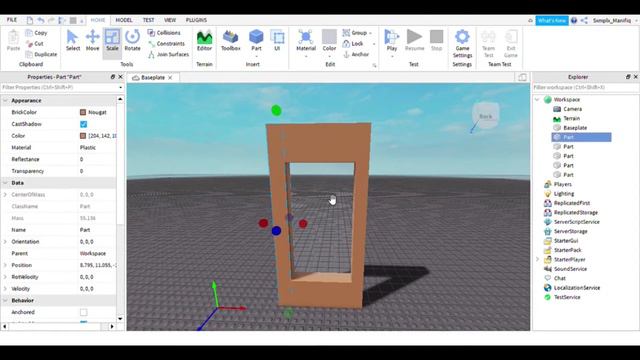The image size is (640, 360).
Task: Select Camera in Explorer
Action: point(572,109)
